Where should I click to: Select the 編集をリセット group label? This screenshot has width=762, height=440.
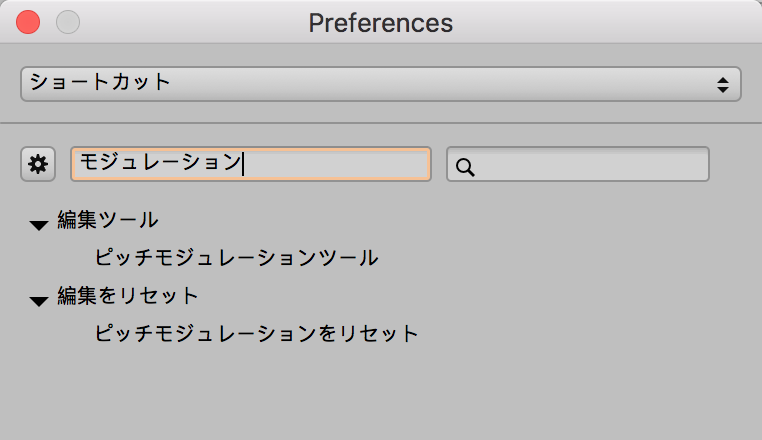(x=128, y=296)
